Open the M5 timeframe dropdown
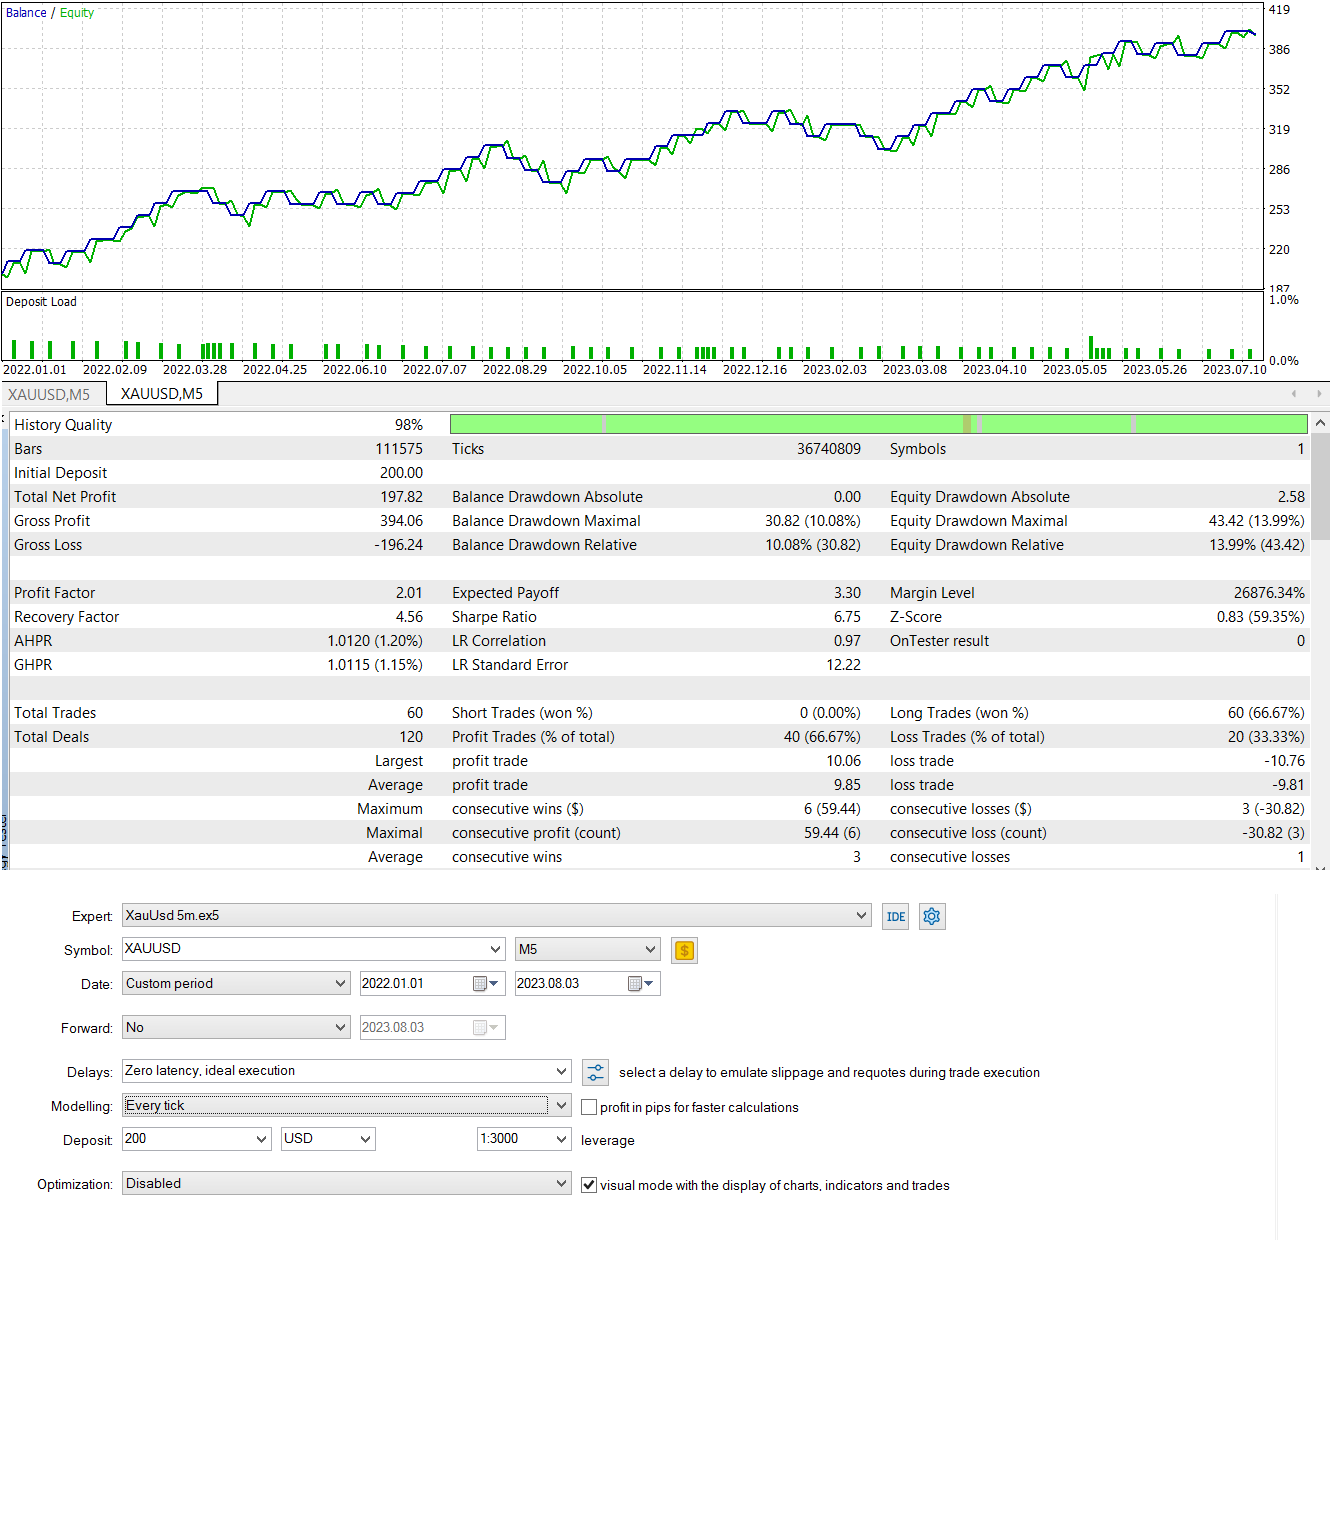 650,949
